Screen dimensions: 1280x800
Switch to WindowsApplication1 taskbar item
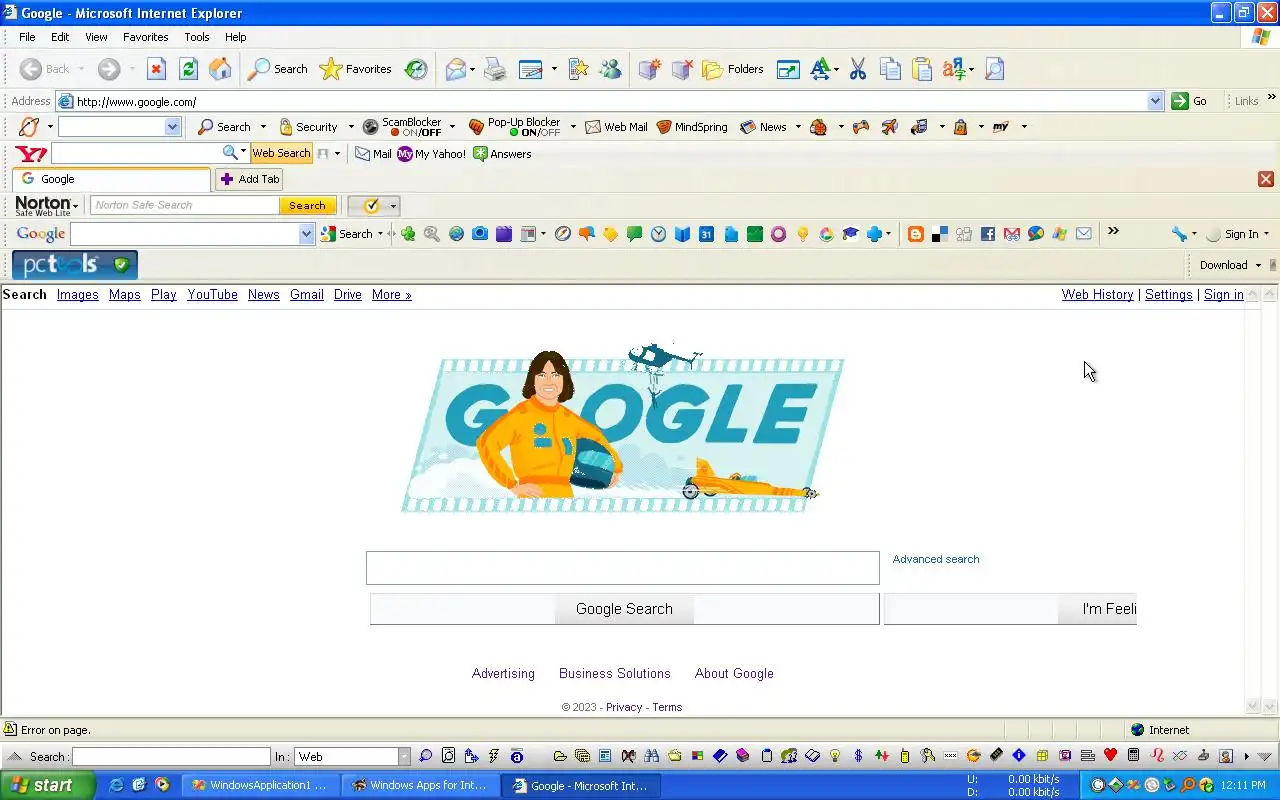pyautogui.click(x=262, y=785)
